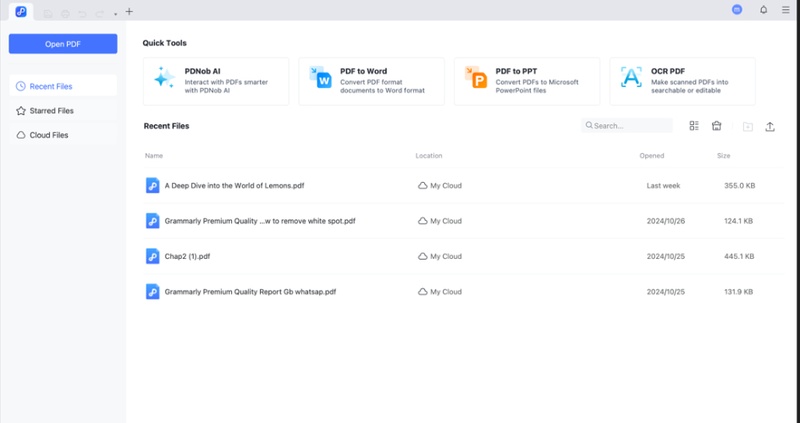Select Recent Files in the sidebar
800x423 pixels.
click(x=63, y=87)
